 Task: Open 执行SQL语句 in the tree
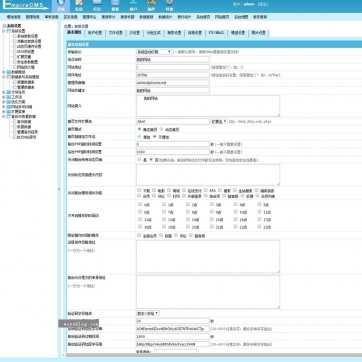(x=27, y=137)
